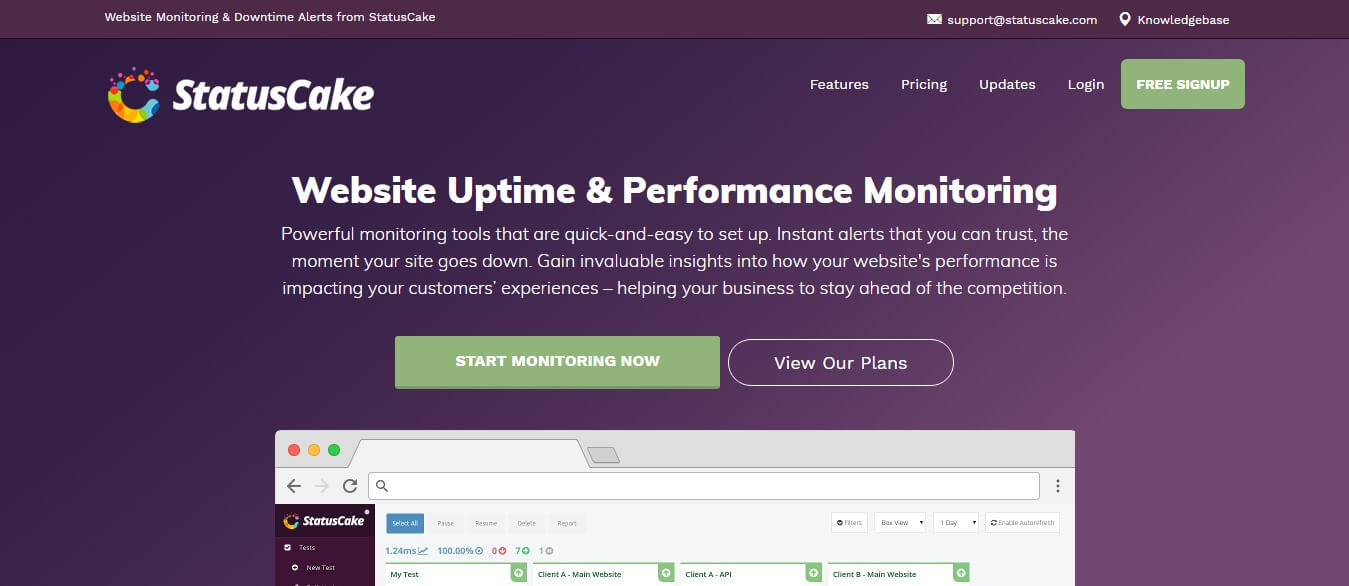This screenshot has width=1349, height=586.
Task: Click the 'My Test' card title
Action: click(x=404, y=574)
